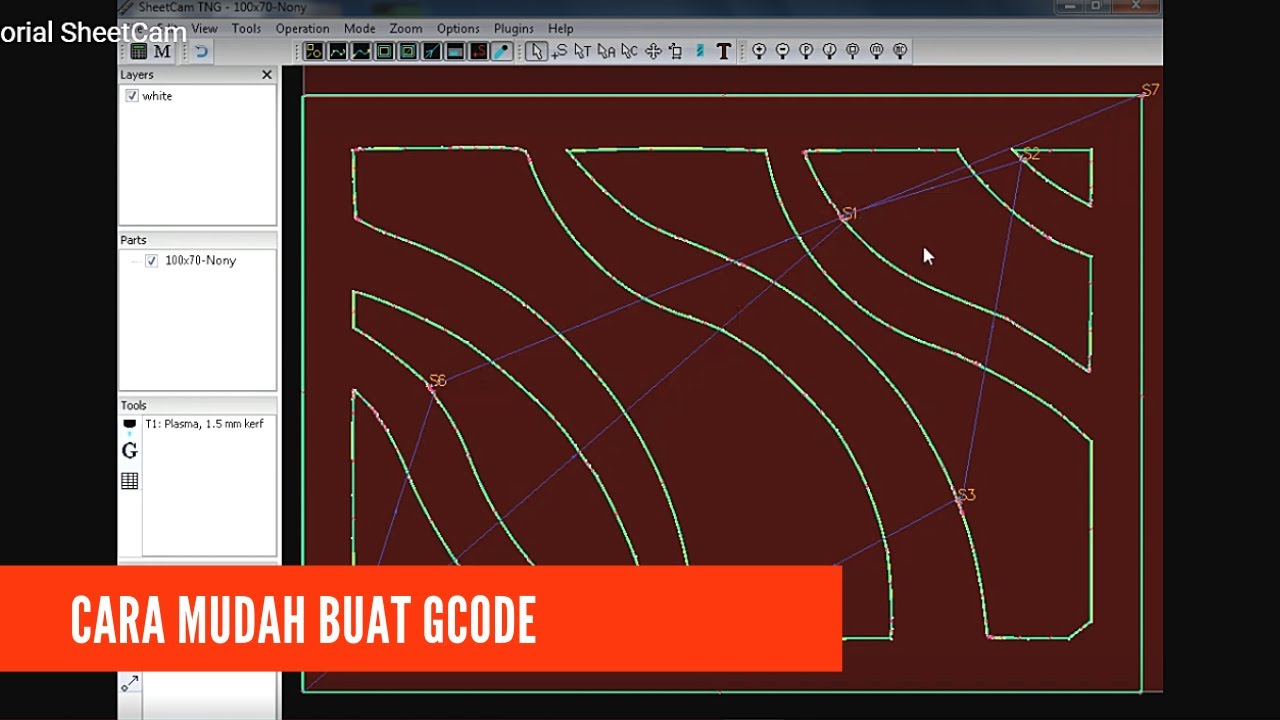Open the Plugins menu
Screen dimensions: 1280x720
coord(514,28)
